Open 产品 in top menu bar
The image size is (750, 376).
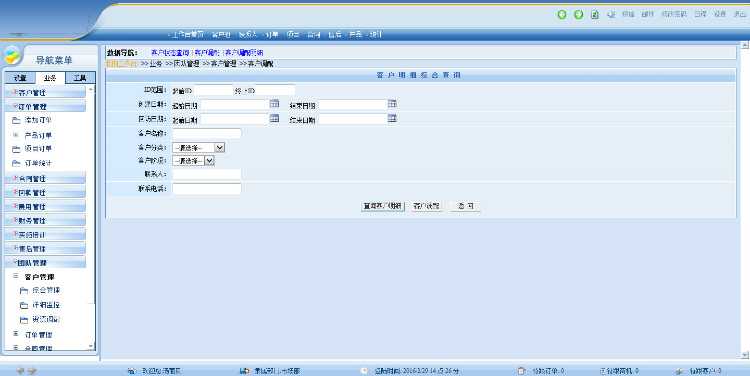pyautogui.click(x=355, y=34)
